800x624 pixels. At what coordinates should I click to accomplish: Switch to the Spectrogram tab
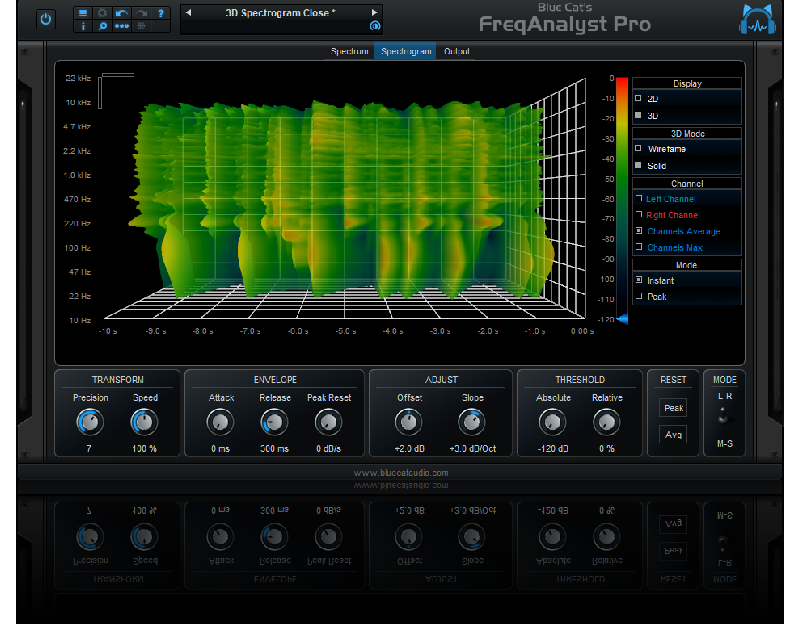(x=406, y=51)
